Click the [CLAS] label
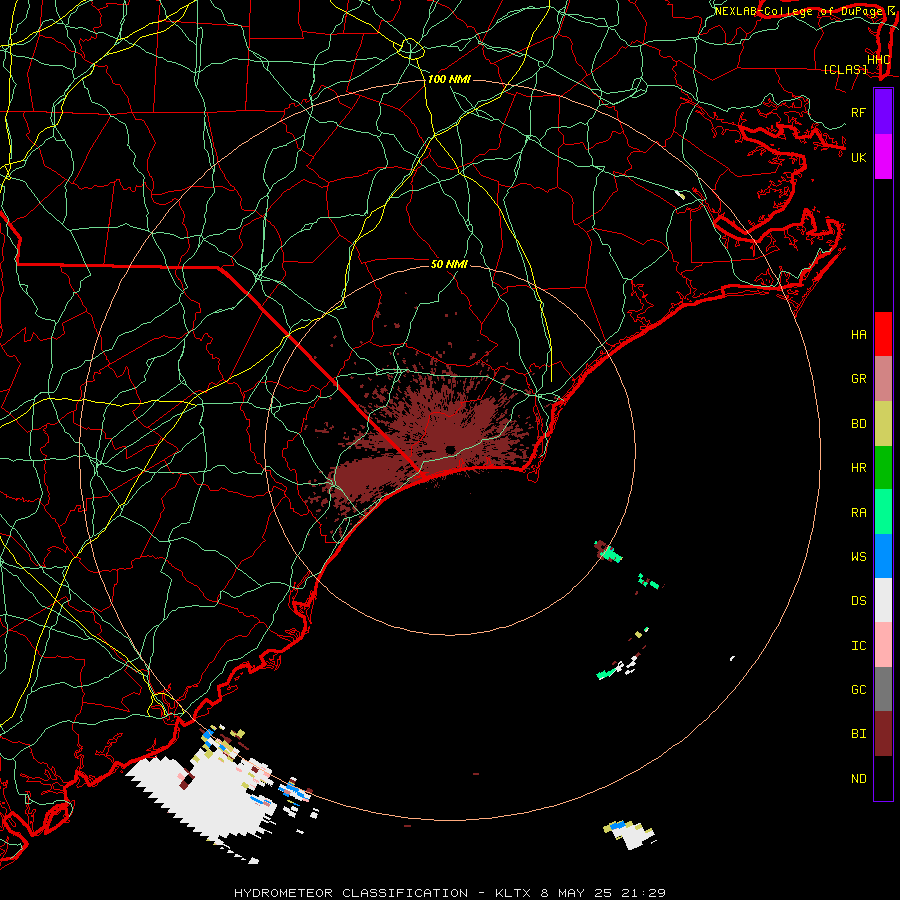The image size is (900, 900). tap(845, 70)
